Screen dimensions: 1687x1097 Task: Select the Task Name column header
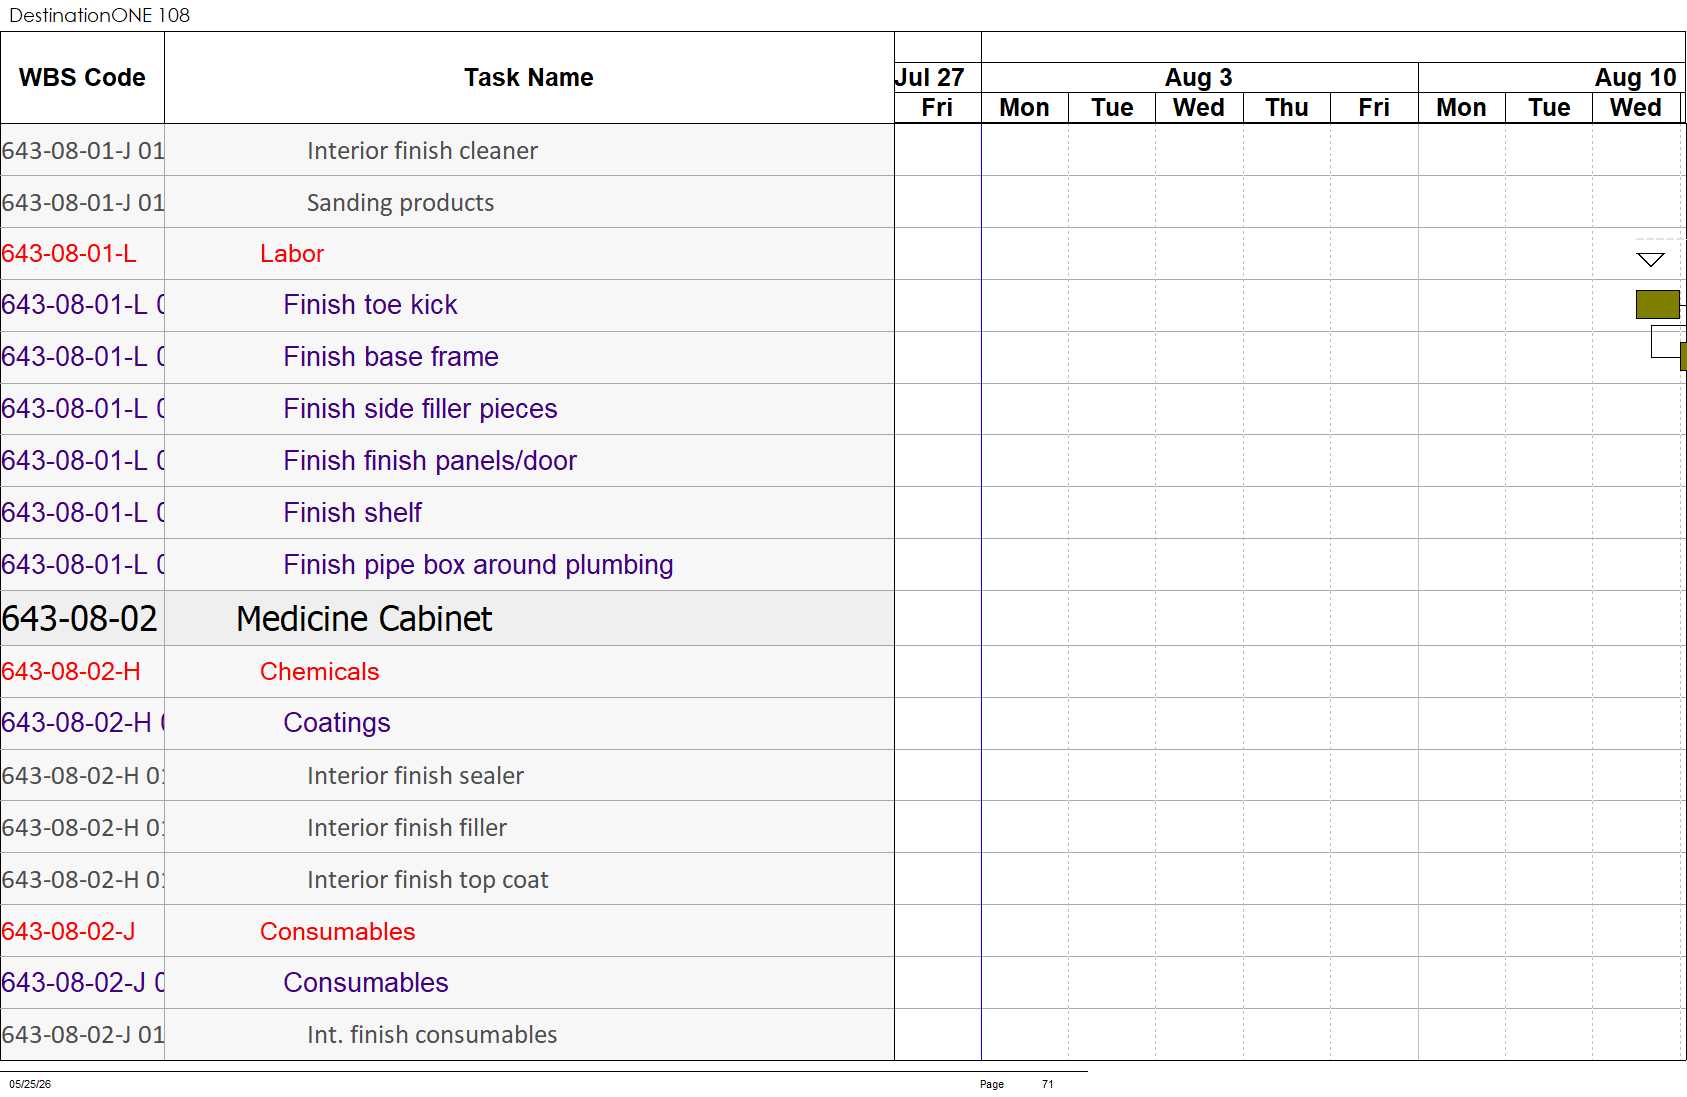tap(529, 78)
